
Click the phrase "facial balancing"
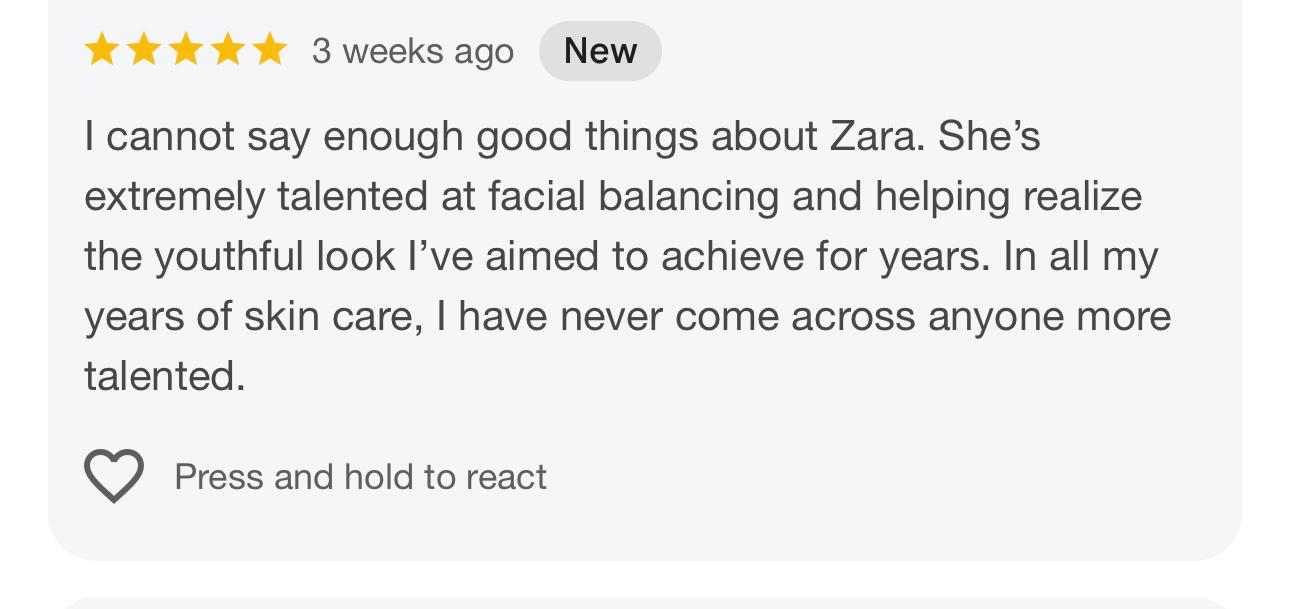click(632, 196)
